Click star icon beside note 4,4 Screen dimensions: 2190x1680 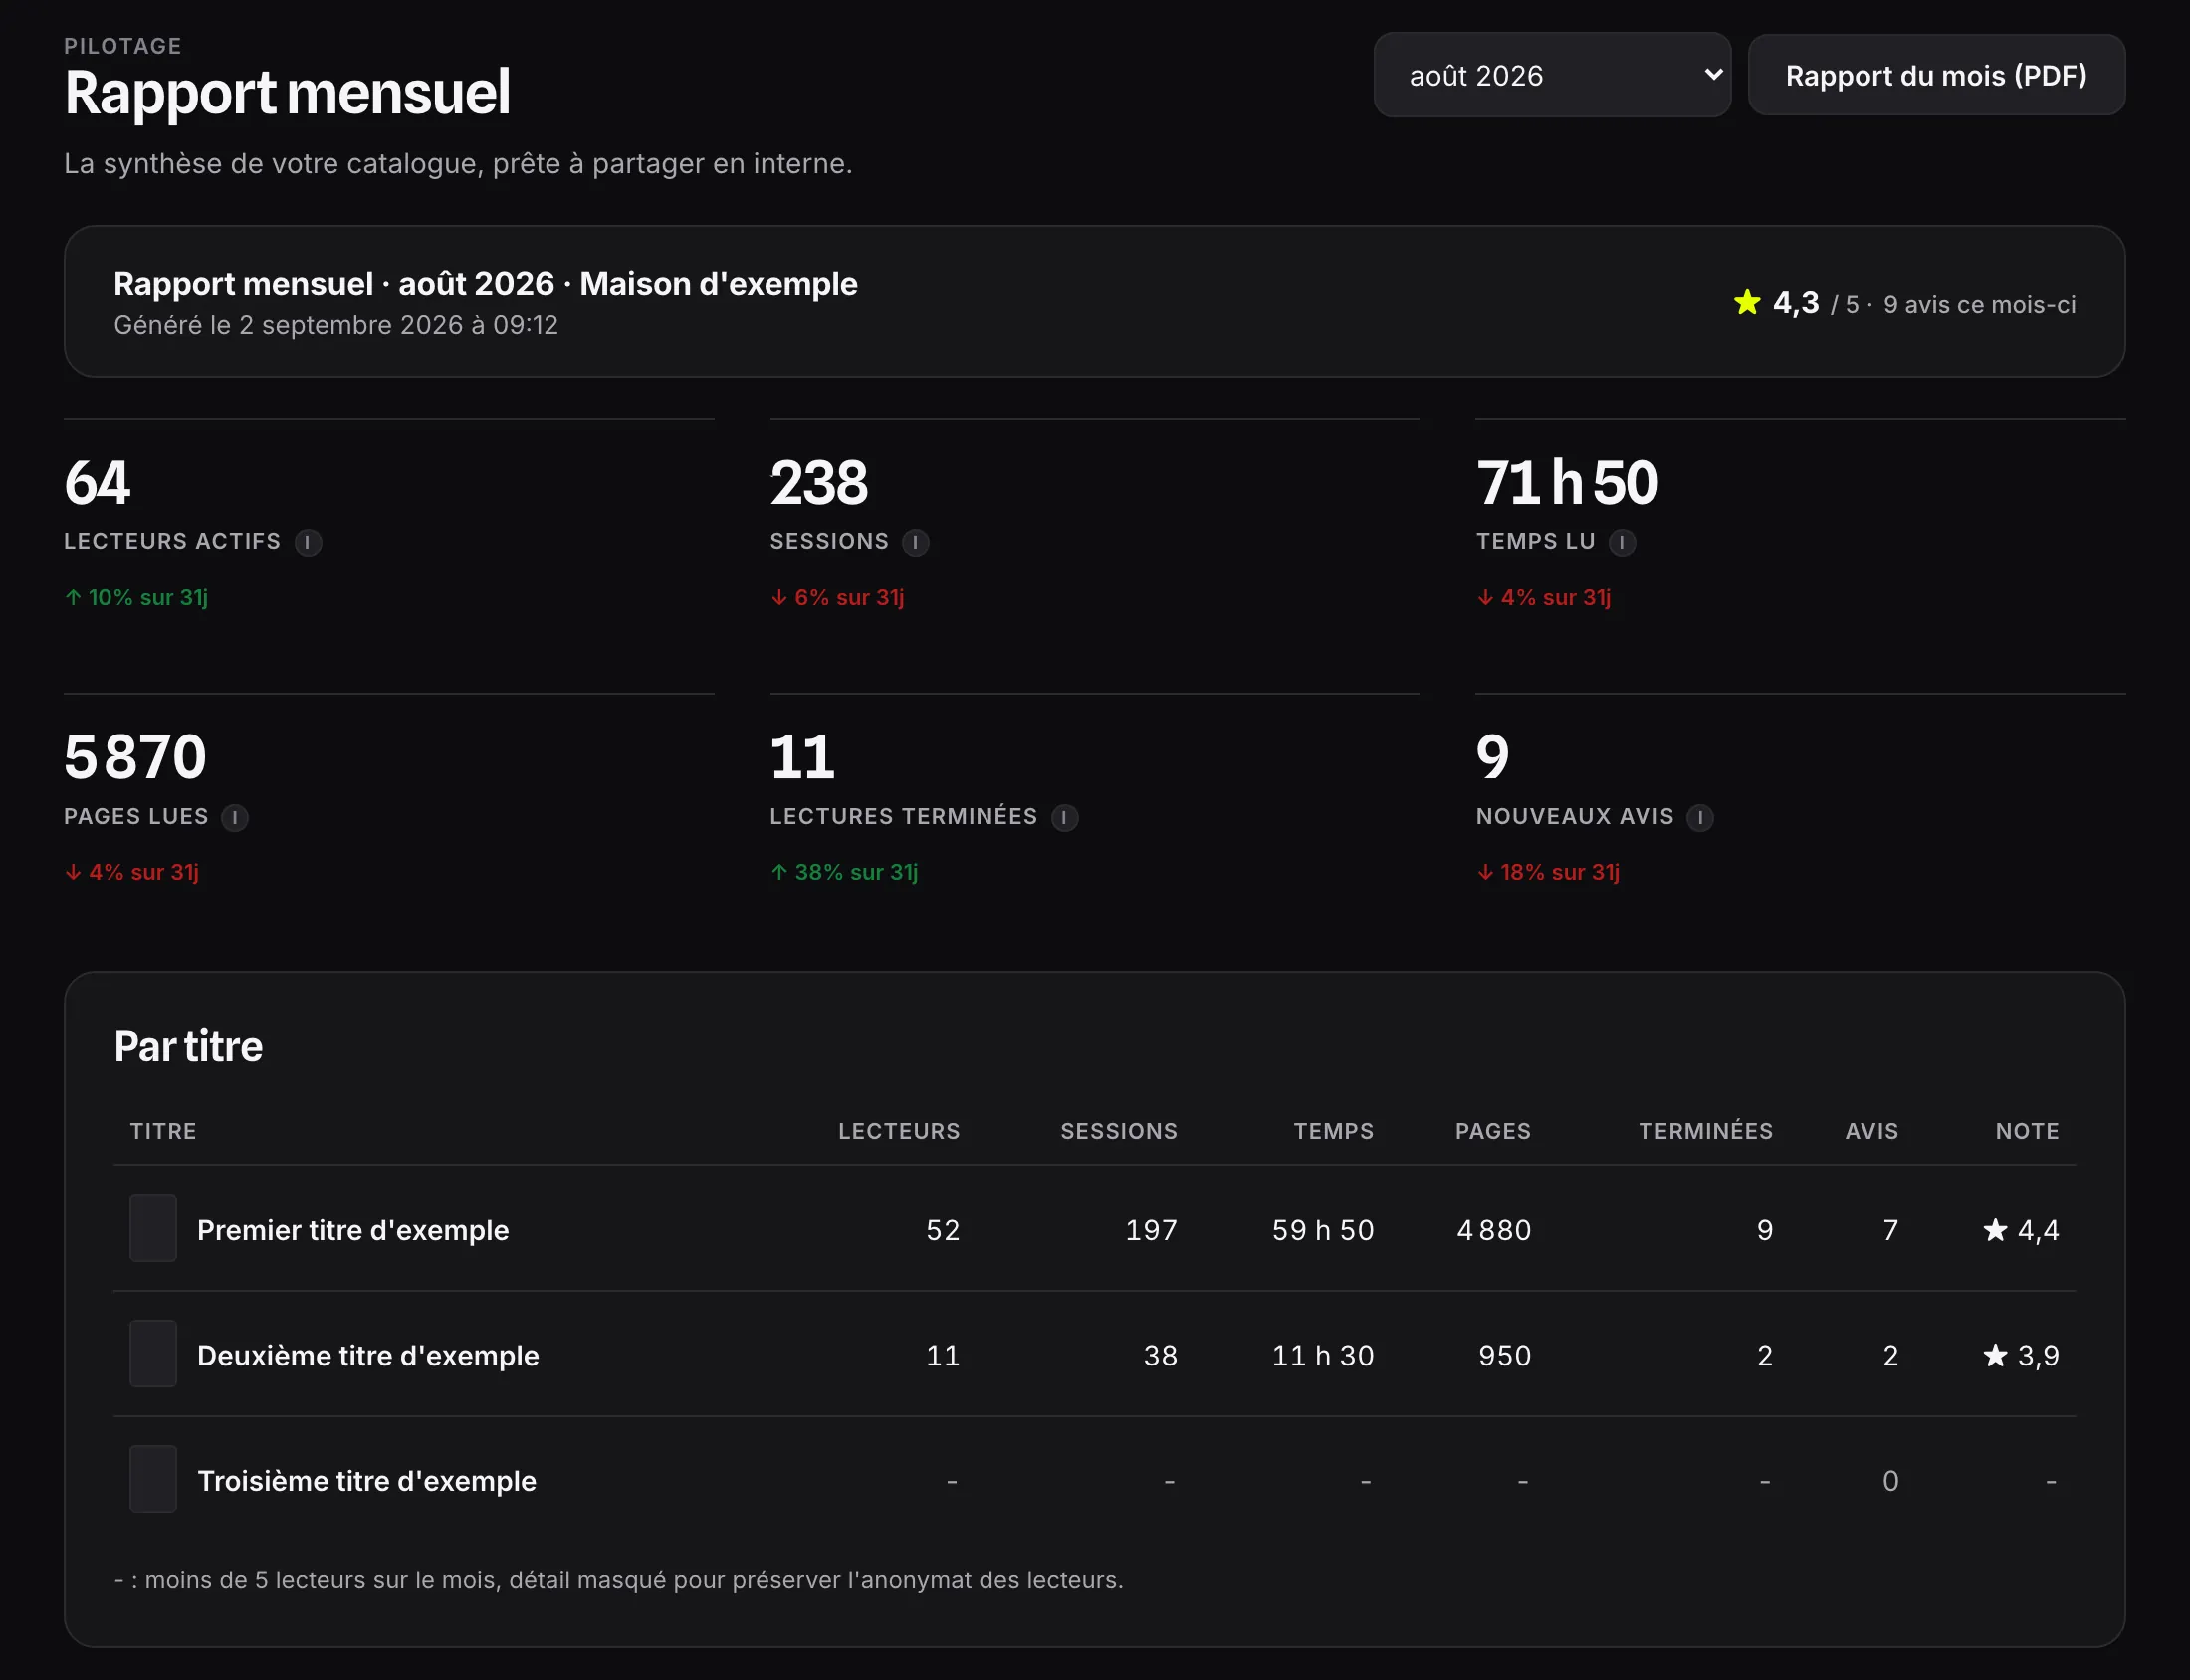tap(1994, 1229)
